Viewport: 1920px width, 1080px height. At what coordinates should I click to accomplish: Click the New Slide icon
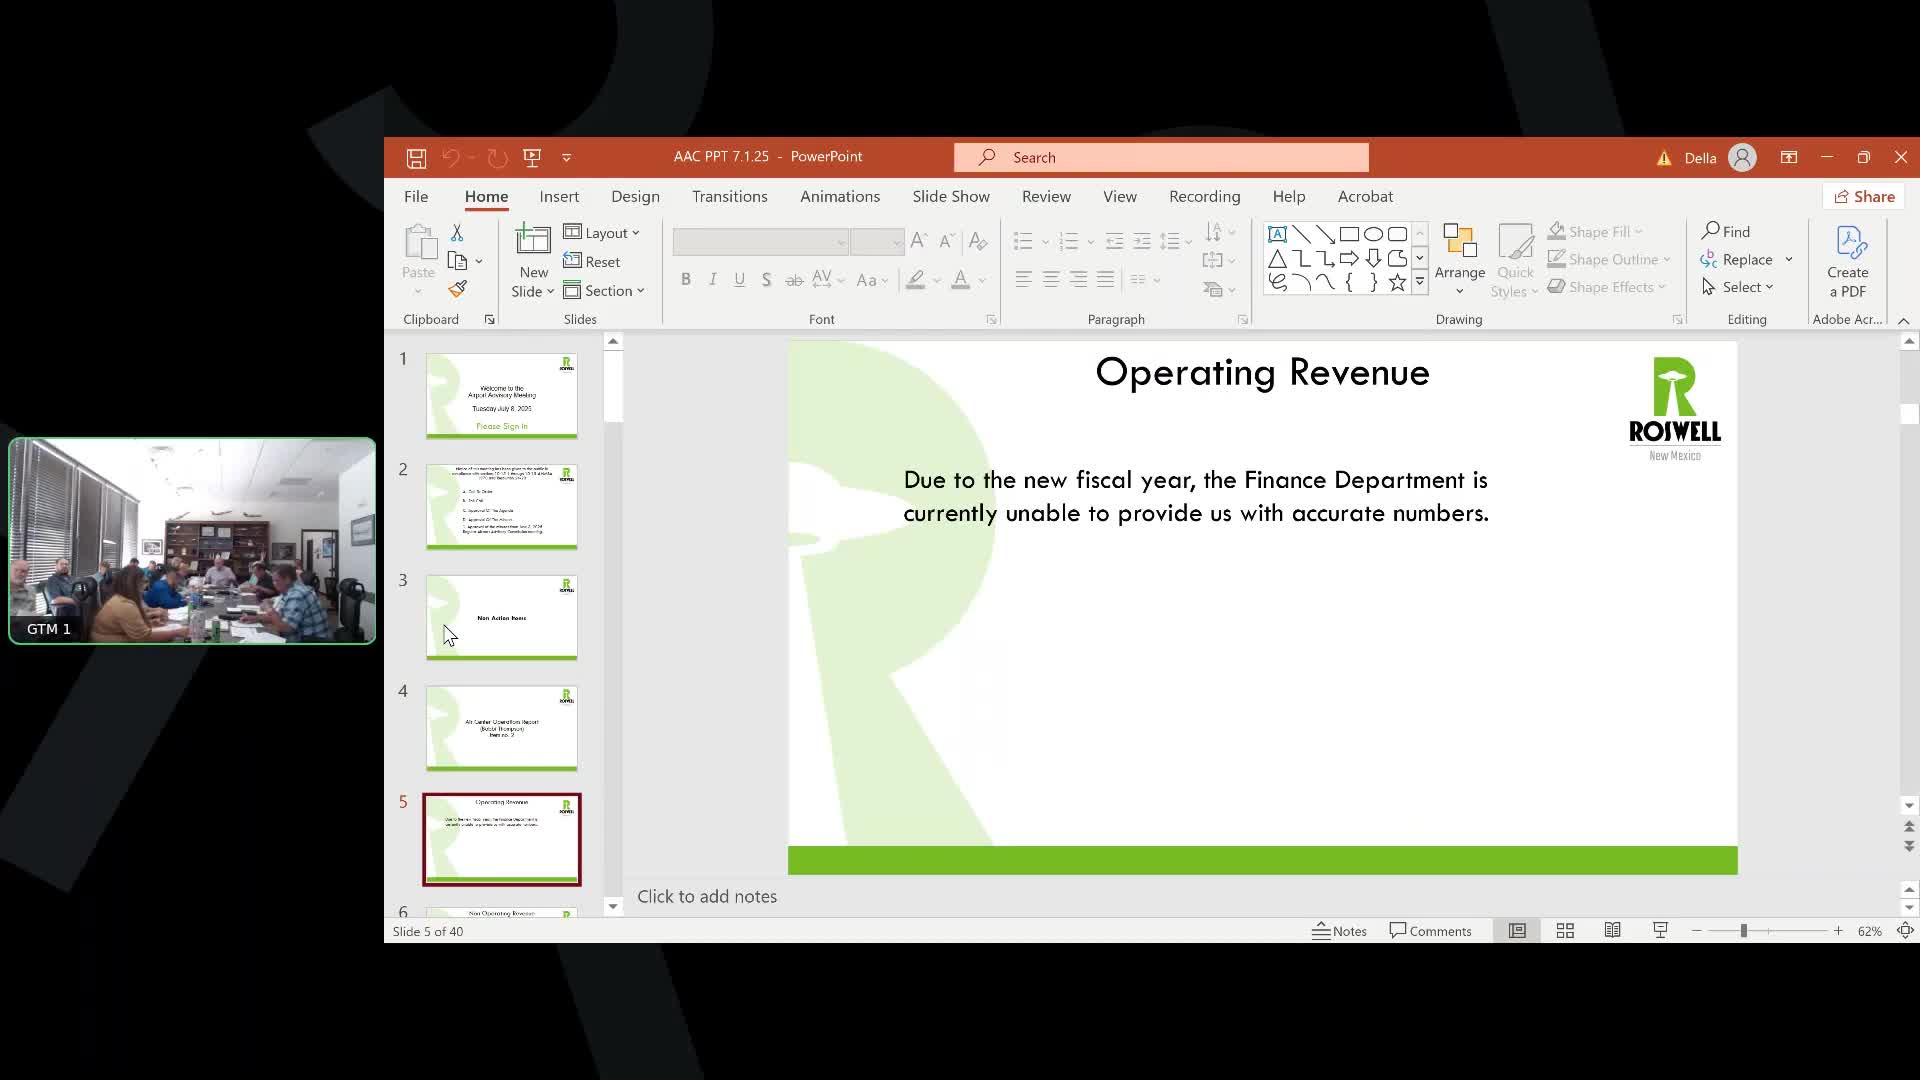(532, 241)
